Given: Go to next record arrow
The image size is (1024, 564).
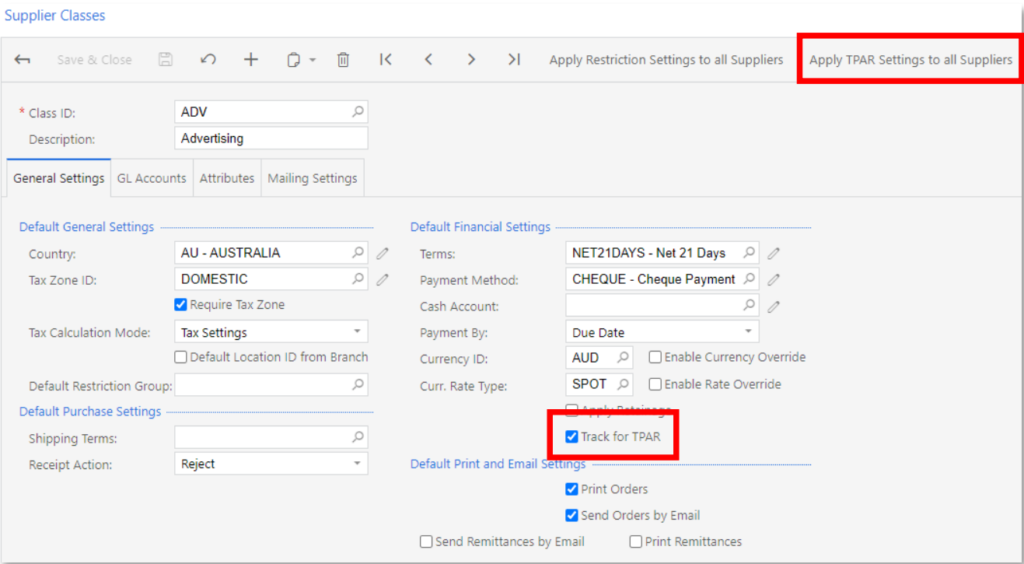Looking at the screenshot, I should pyautogui.click(x=471, y=59).
